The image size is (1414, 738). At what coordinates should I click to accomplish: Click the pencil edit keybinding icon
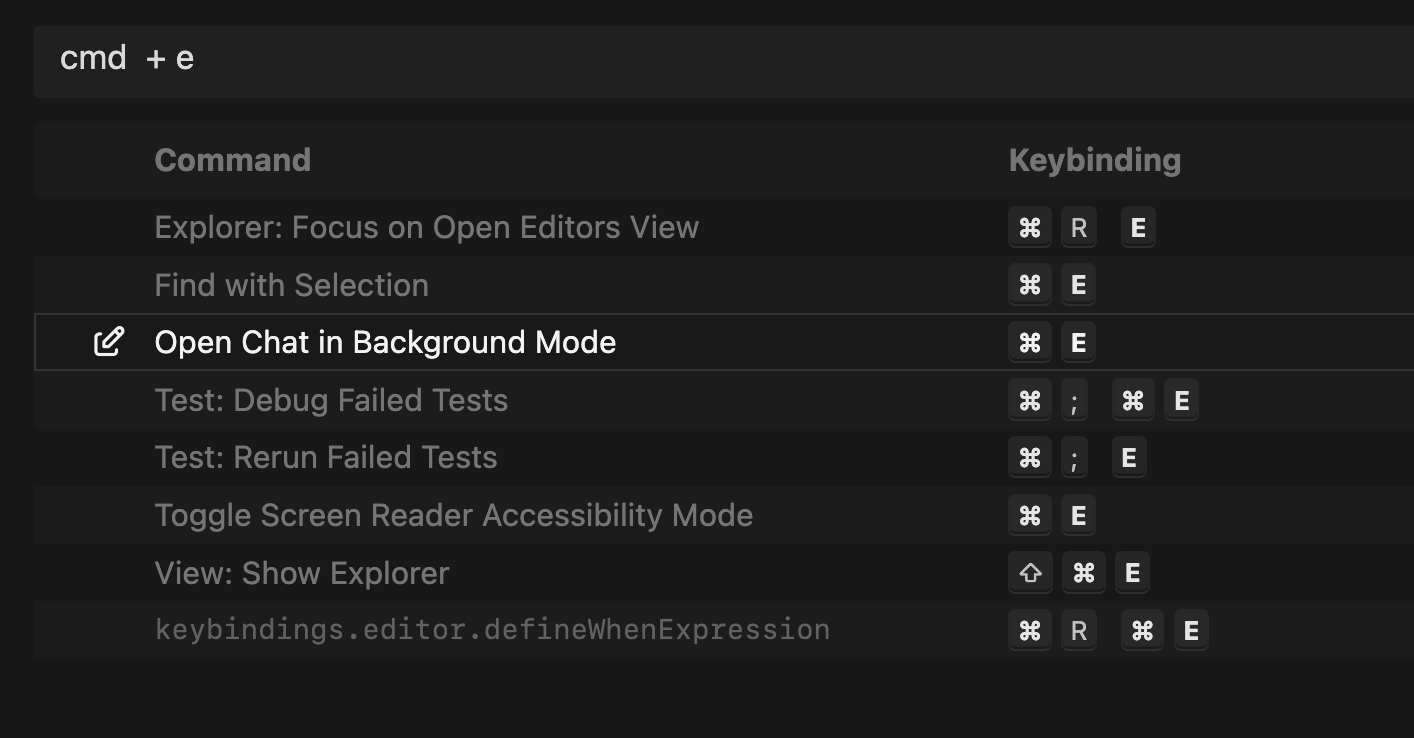109,342
